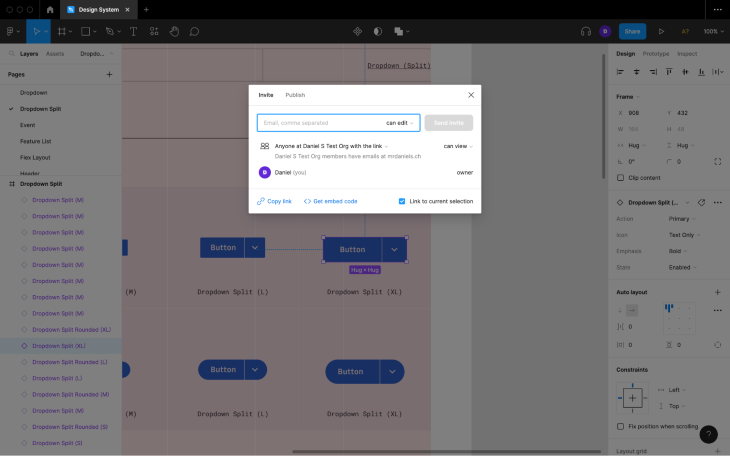Open the zoom level 100% dropdown
730x456 pixels.
pyautogui.click(x=713, y=31)
